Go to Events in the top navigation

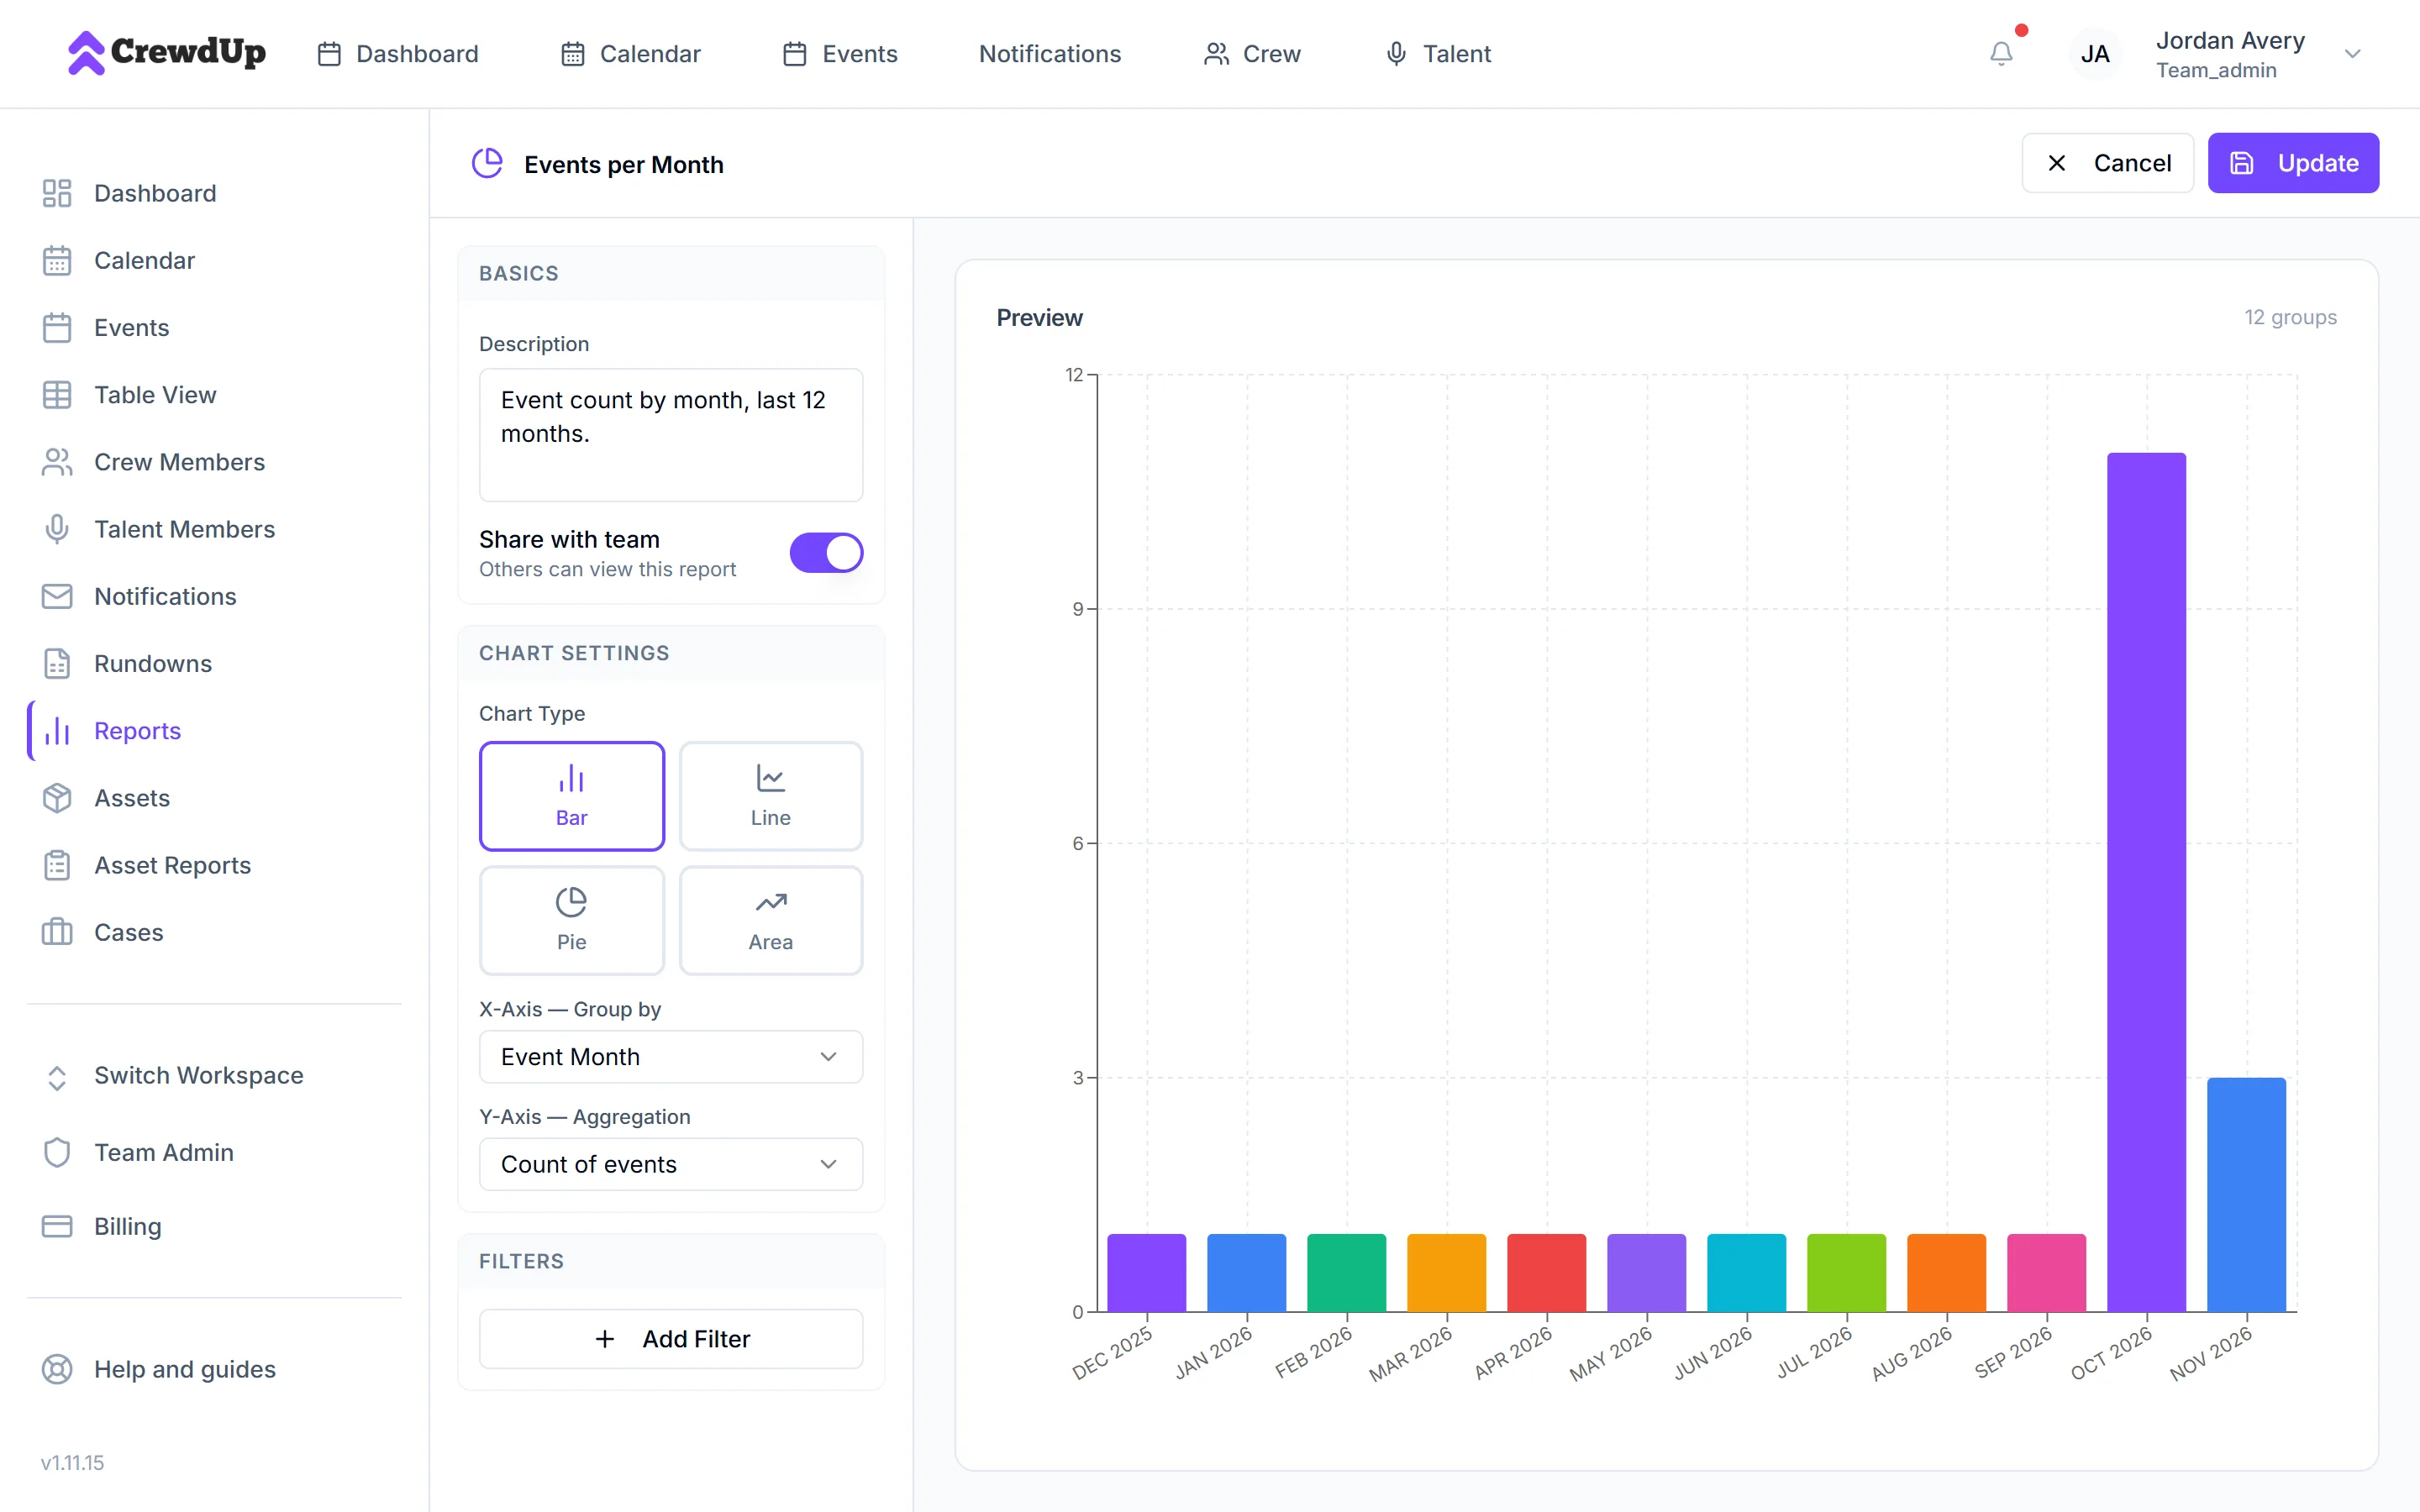pyautogui.click(x=840, y=54)
